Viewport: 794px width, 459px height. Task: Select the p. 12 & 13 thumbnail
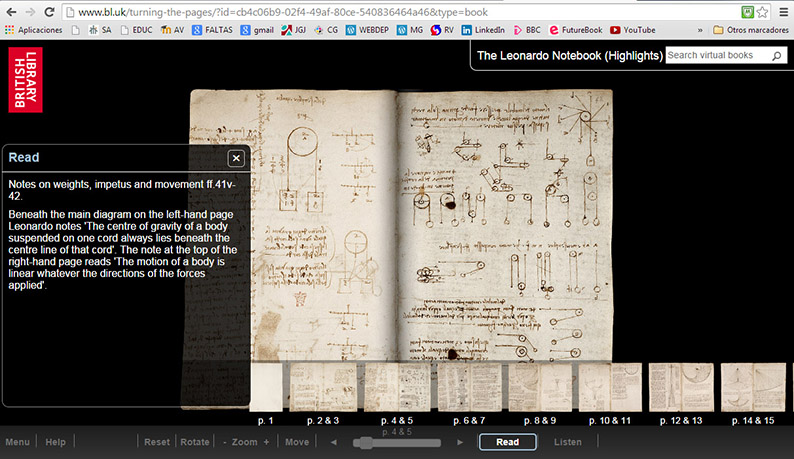tap(681, 388)
